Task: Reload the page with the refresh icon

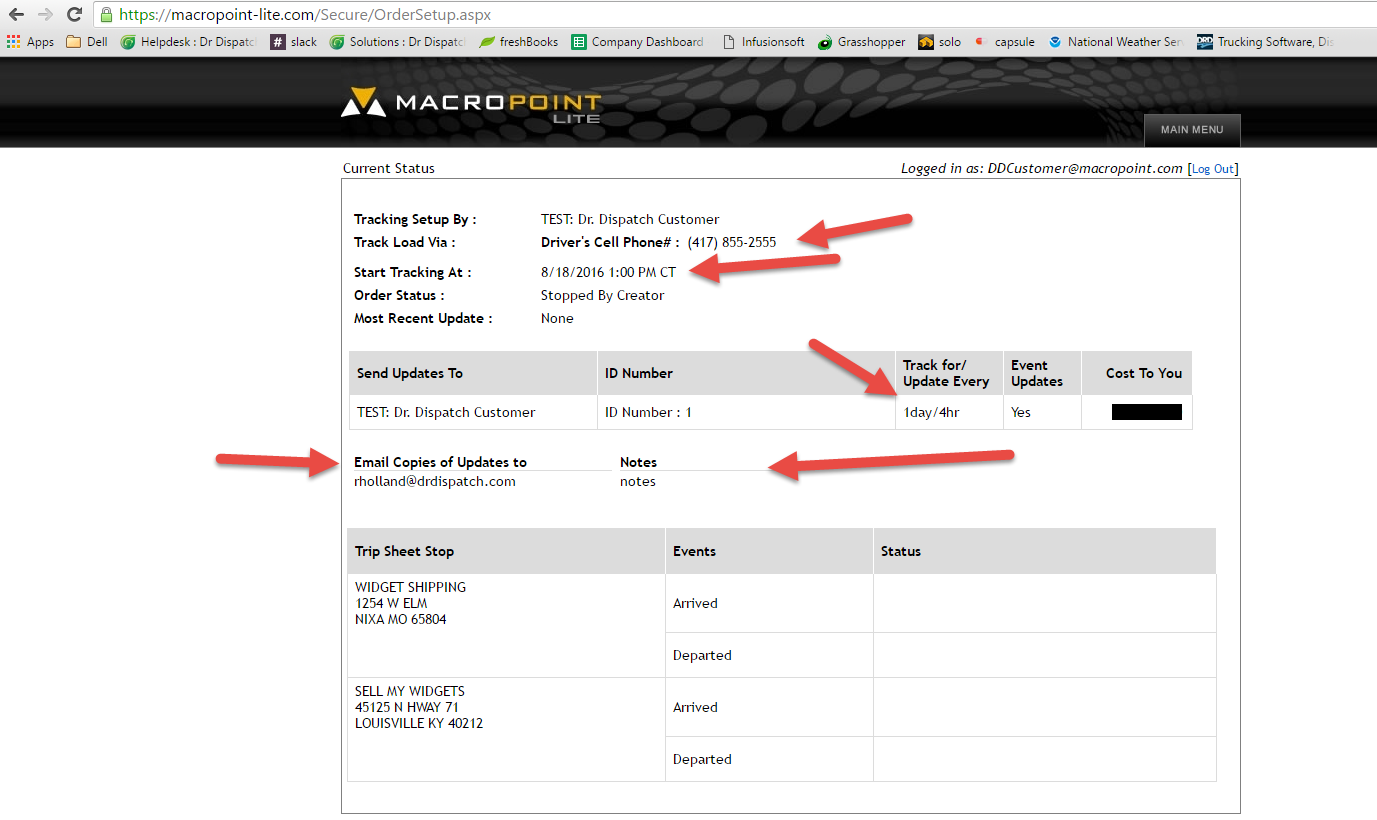Action: [x=74, y=15]
